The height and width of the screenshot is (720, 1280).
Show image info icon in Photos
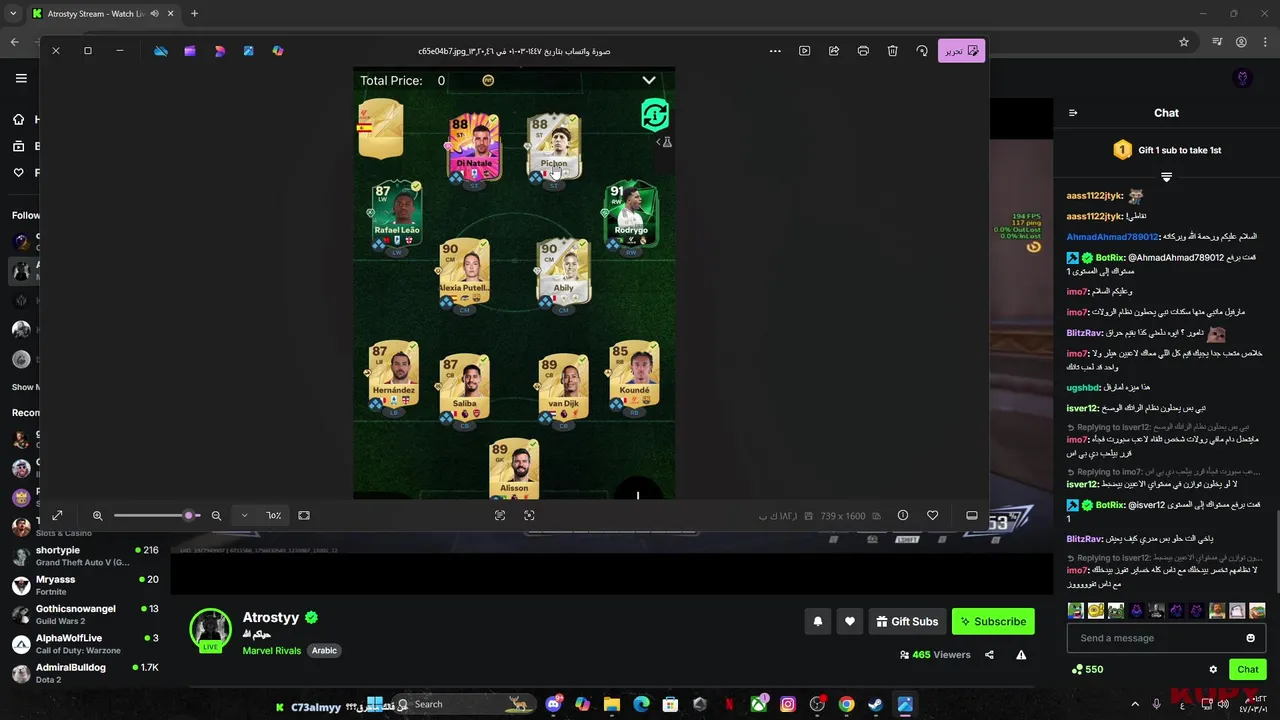click(x=903, y=515)
